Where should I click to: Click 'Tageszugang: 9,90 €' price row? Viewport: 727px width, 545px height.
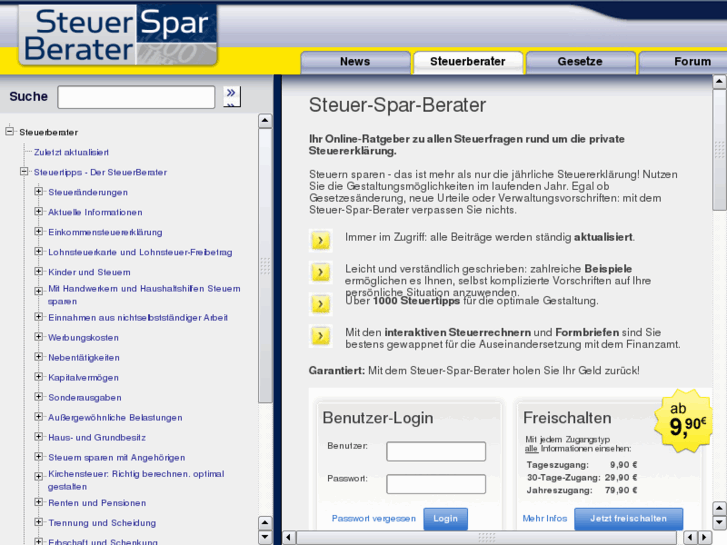coord(582,465)
